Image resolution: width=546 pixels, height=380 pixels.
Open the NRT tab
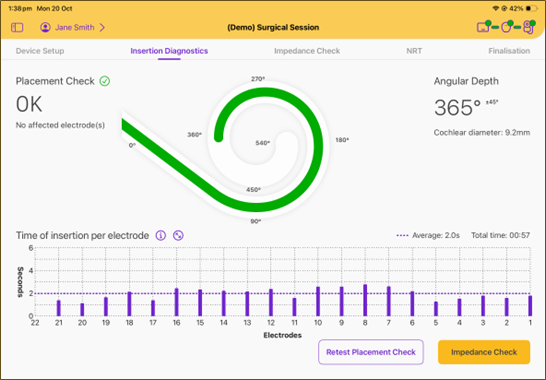[x=414, y=51]
